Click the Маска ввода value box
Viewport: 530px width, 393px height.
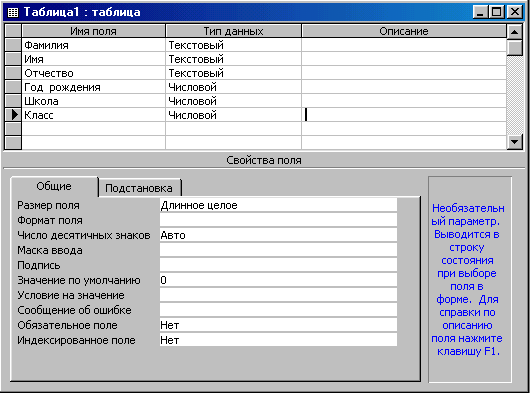[x=278, y=250]
